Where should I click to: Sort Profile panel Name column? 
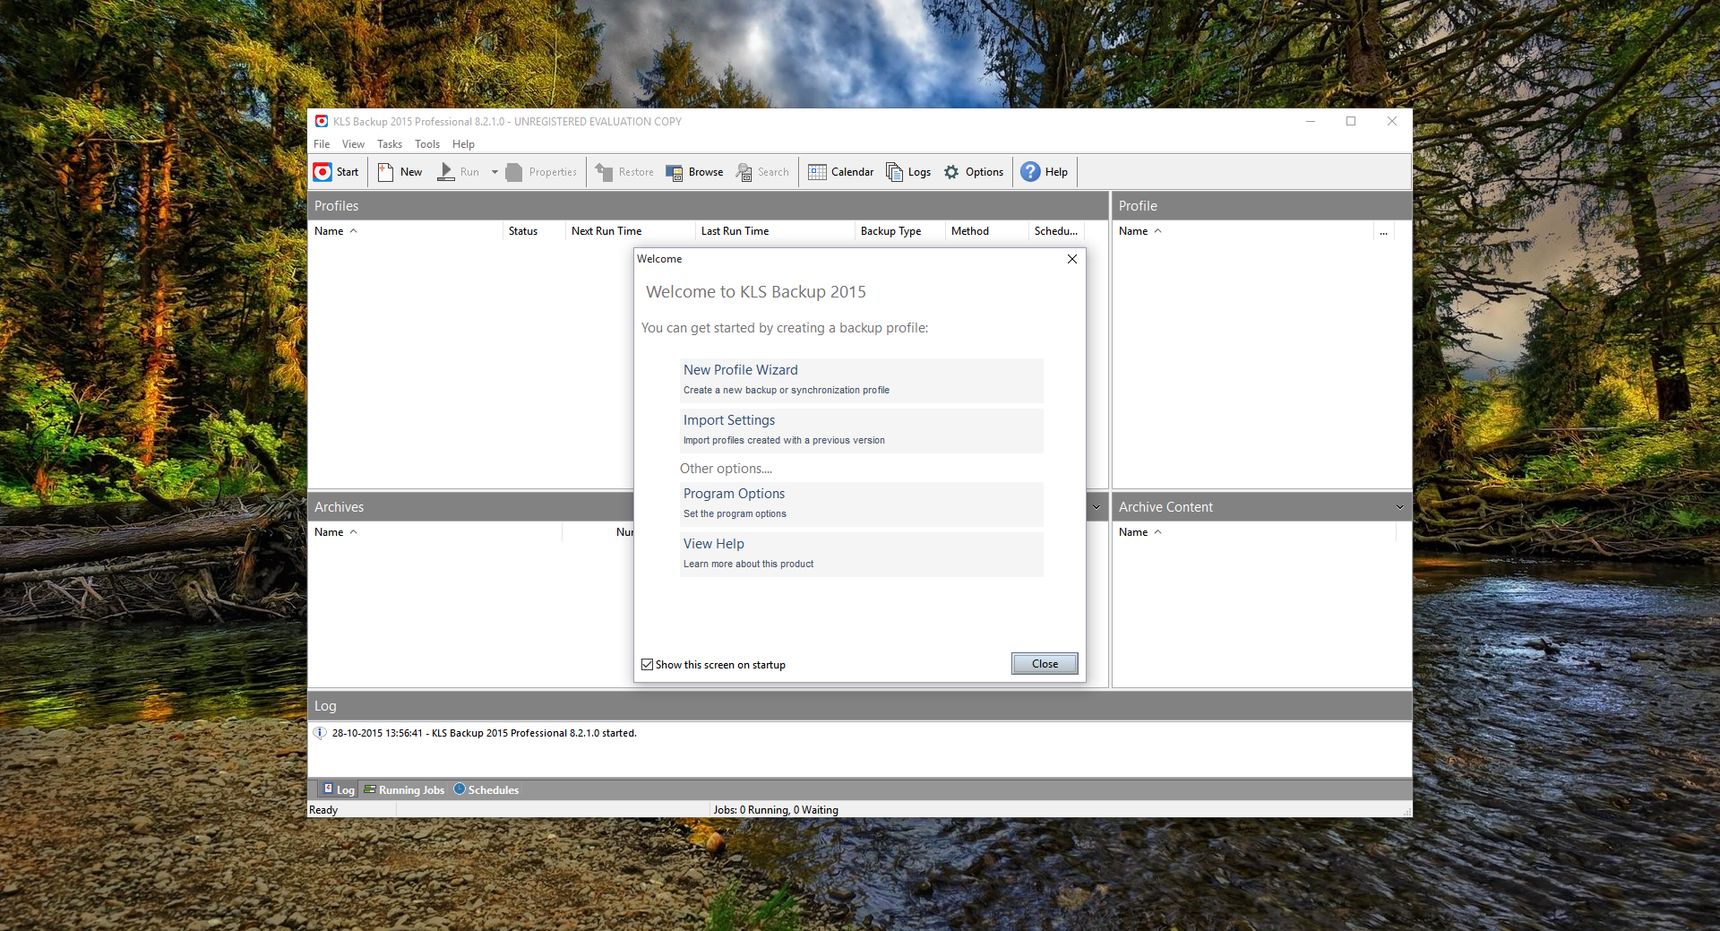(1243, 231)
